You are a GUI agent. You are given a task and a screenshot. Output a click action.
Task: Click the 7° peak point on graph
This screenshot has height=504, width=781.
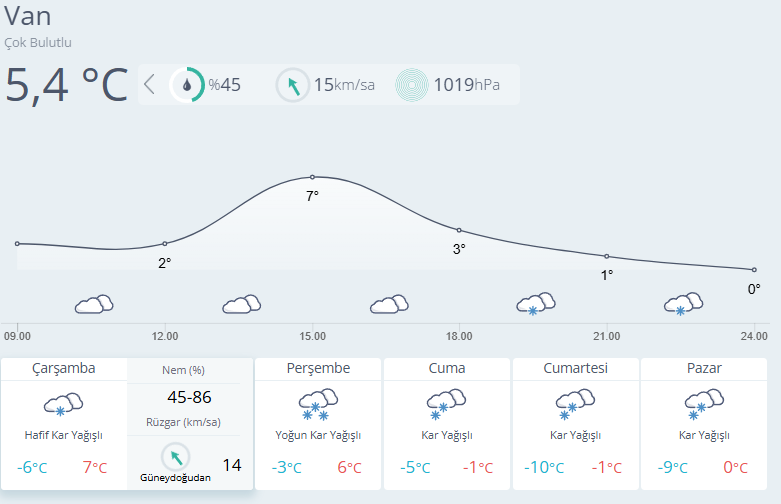[312, 177]
